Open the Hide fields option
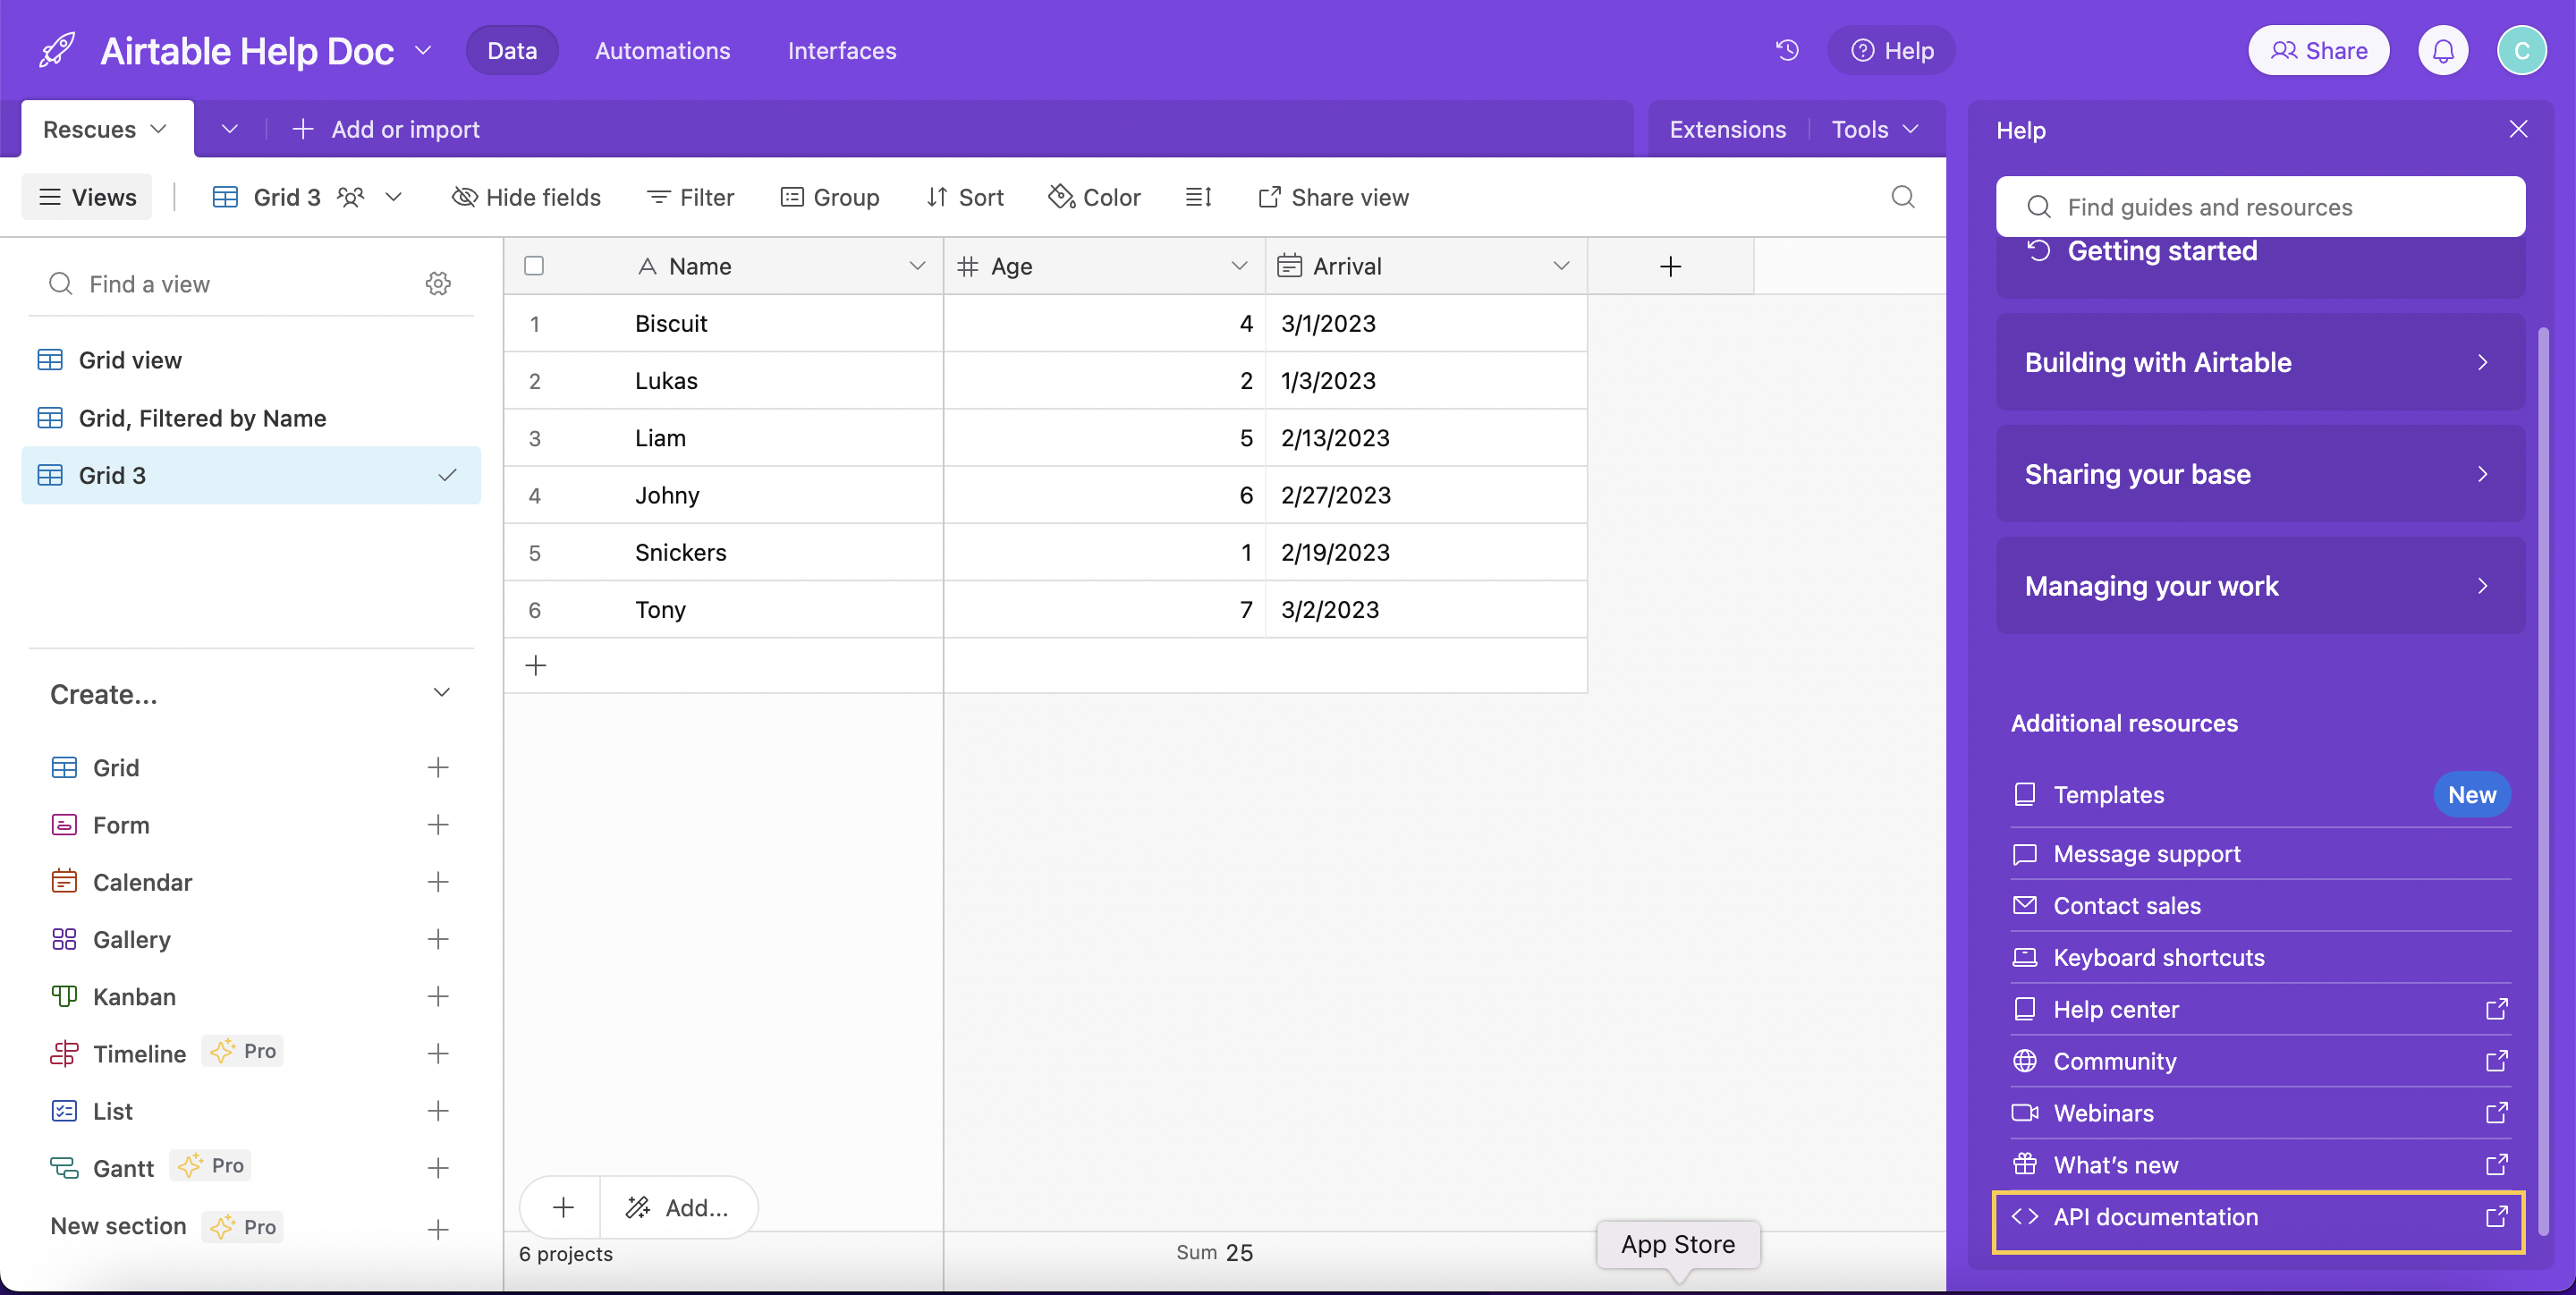2576x1295 pixels. [526, 197]
